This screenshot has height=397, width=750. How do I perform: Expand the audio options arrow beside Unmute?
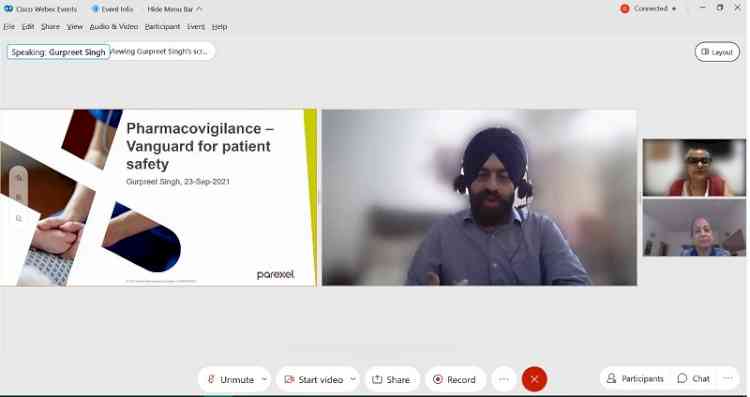click(x=264, y=379)
